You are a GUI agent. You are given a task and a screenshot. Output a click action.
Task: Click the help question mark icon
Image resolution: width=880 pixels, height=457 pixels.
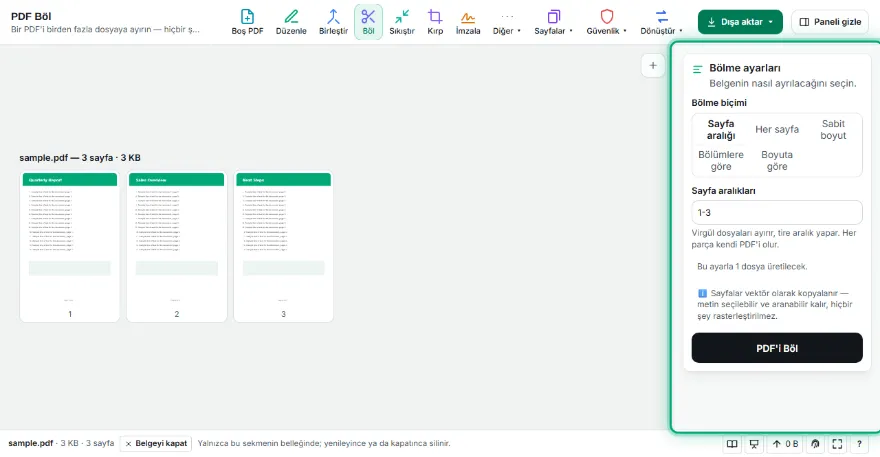click(x=859, y=444)
